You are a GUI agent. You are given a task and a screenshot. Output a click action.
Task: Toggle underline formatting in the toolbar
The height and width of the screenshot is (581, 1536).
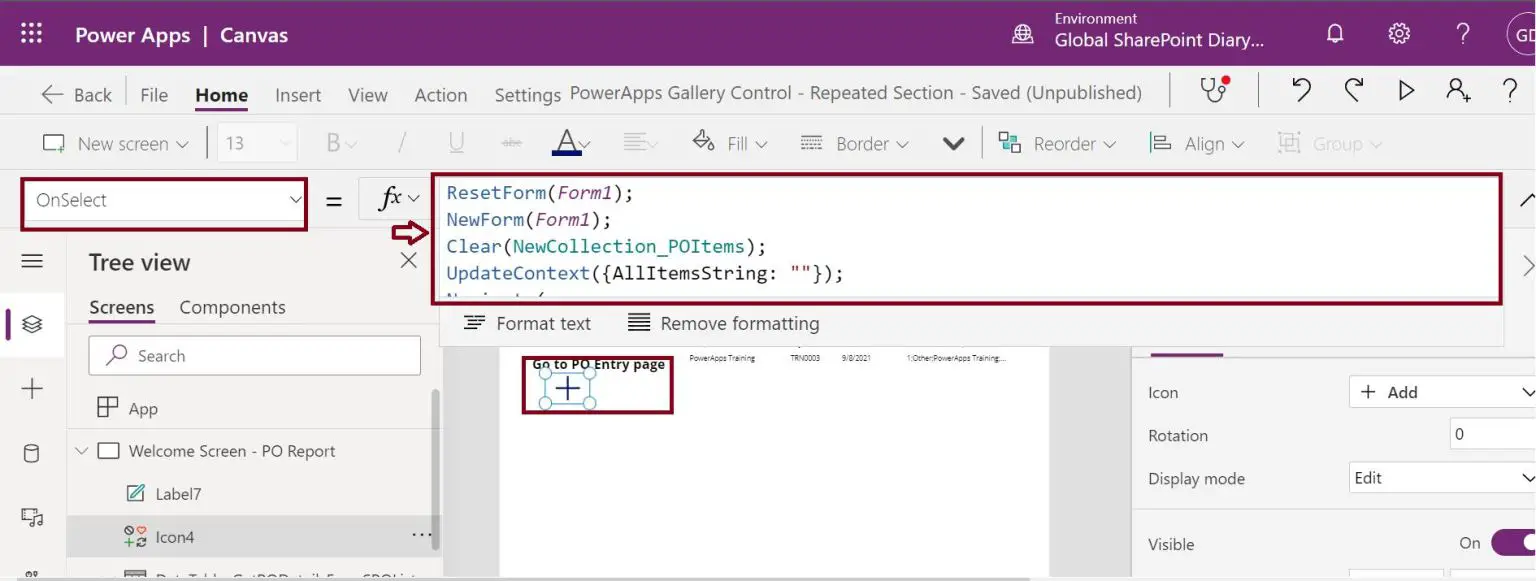[x=457, y=142]
